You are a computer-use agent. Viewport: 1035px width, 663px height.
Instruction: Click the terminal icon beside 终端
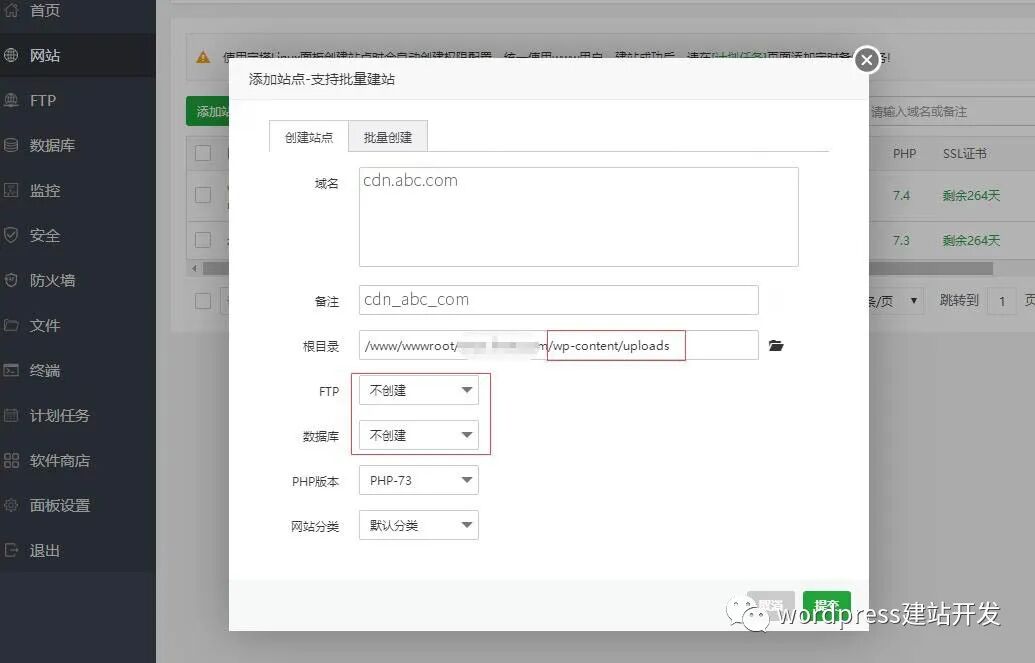tap(11, 370)
